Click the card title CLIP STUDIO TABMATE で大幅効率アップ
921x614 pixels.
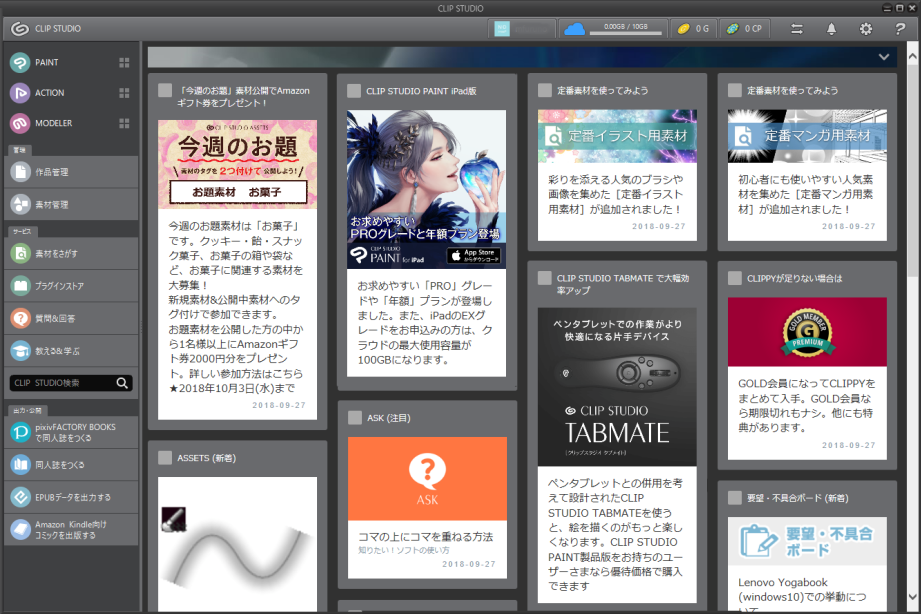[x=623, y=284]
